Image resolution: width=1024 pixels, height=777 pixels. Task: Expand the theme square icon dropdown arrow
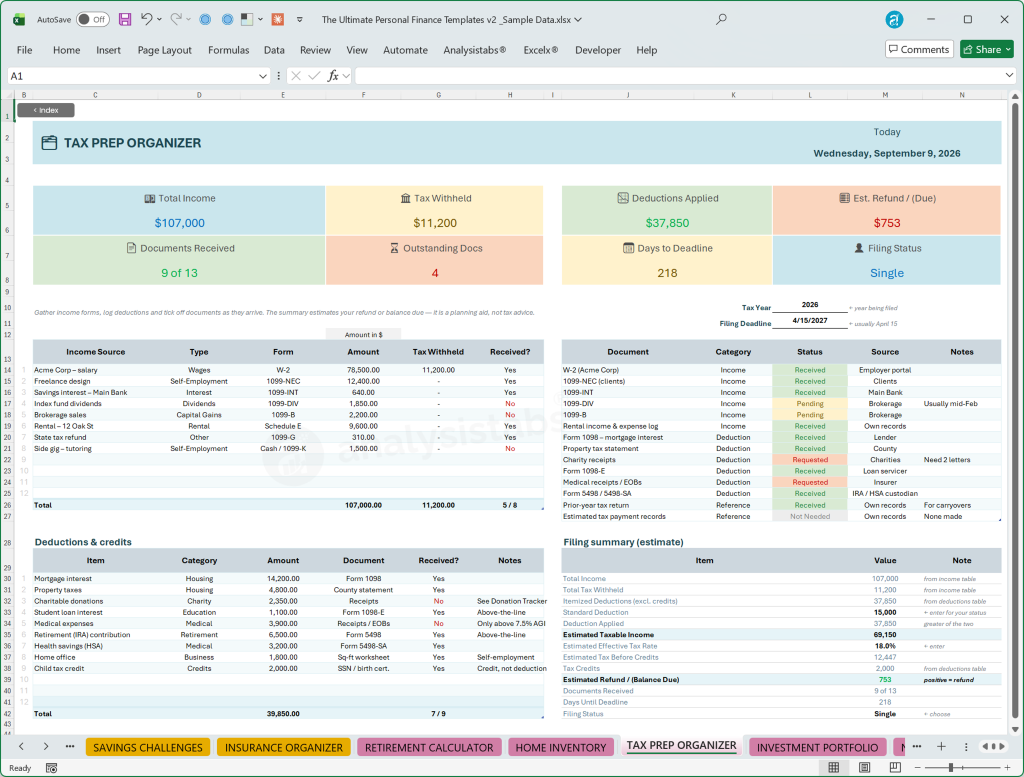[261, 20]
